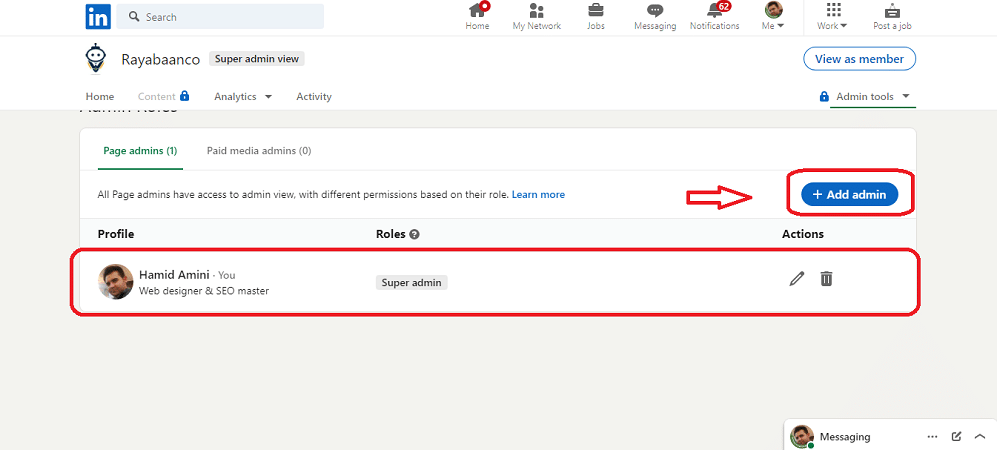Edit Hamid Amini's admin role pencil icon

797,278
